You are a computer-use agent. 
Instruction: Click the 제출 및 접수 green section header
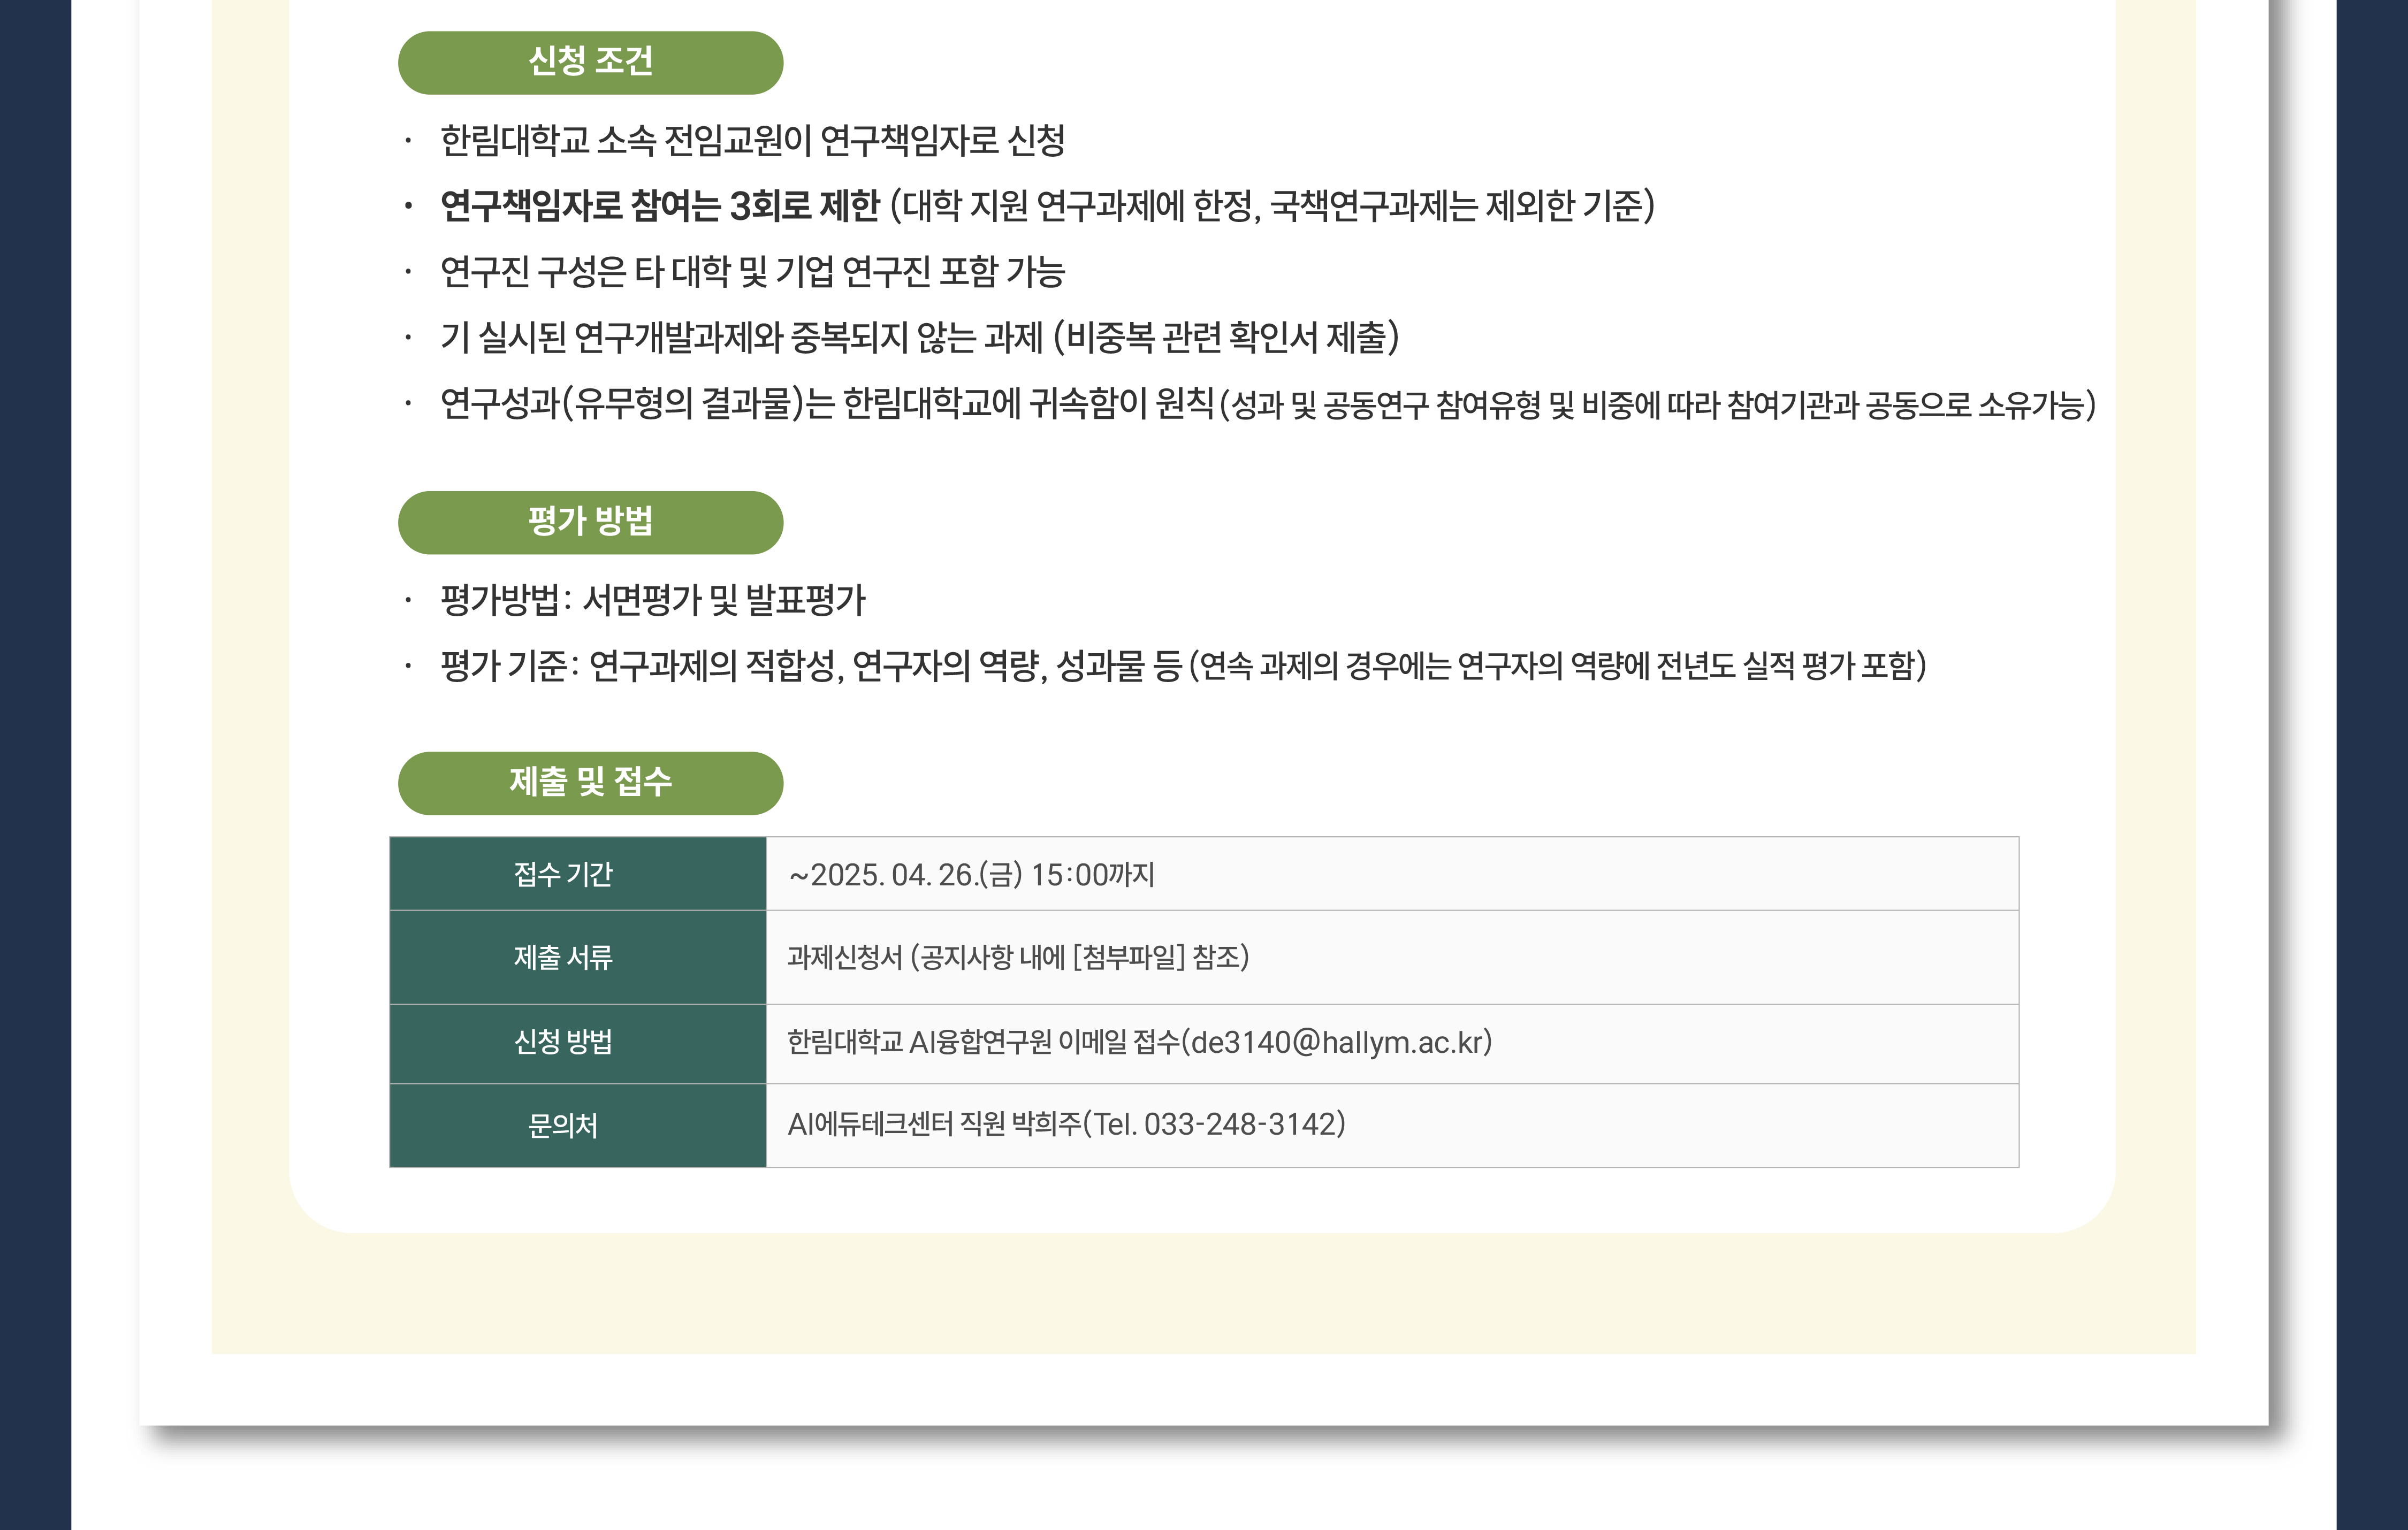[x=590, y=783]
